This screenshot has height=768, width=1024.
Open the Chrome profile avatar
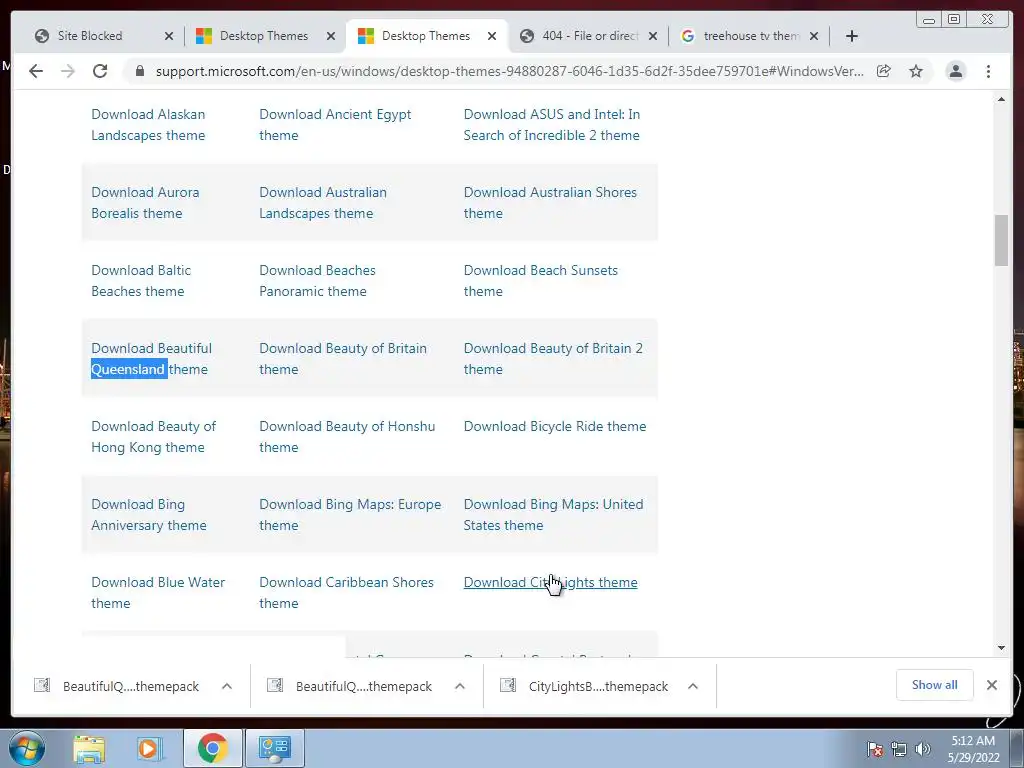pos(955,71)
